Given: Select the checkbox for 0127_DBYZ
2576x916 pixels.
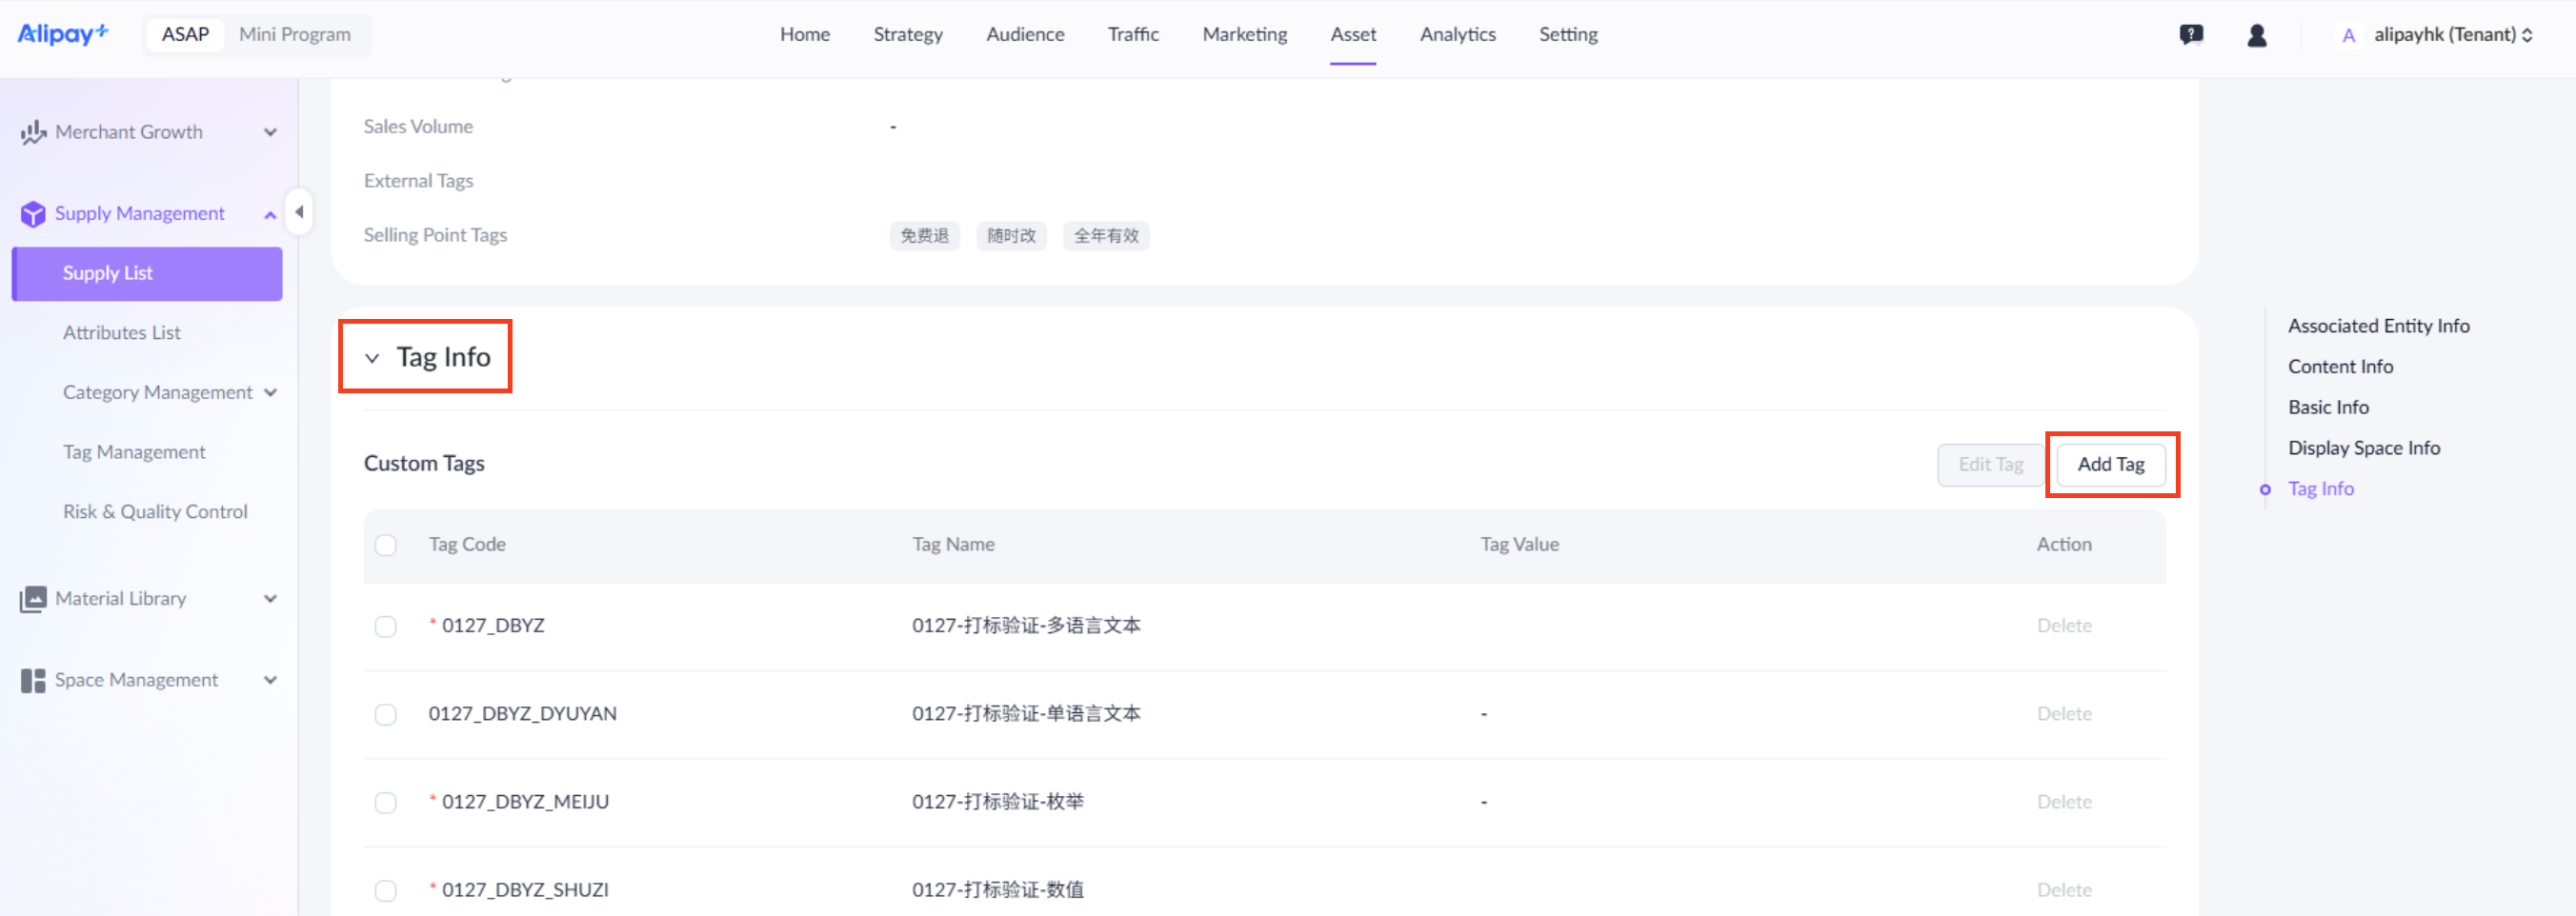Looking at the screenshot, I should pyautogui.click(x=386, y=626).
